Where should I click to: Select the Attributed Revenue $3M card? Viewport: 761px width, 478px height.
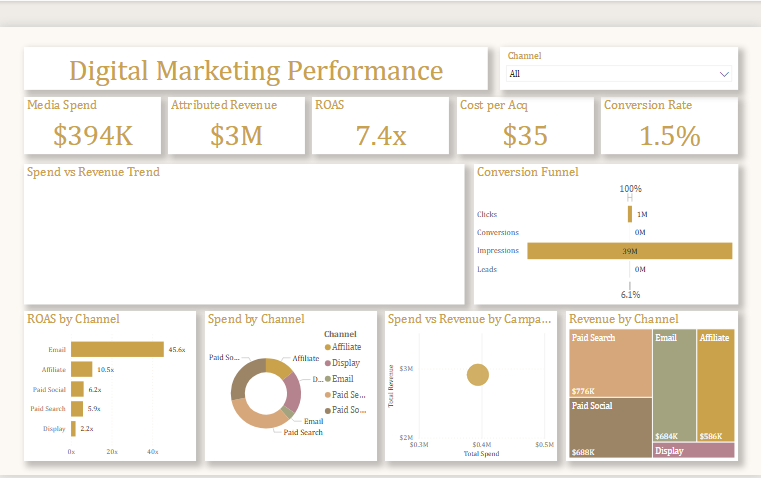pyautogui.click(x=236, y=126)
